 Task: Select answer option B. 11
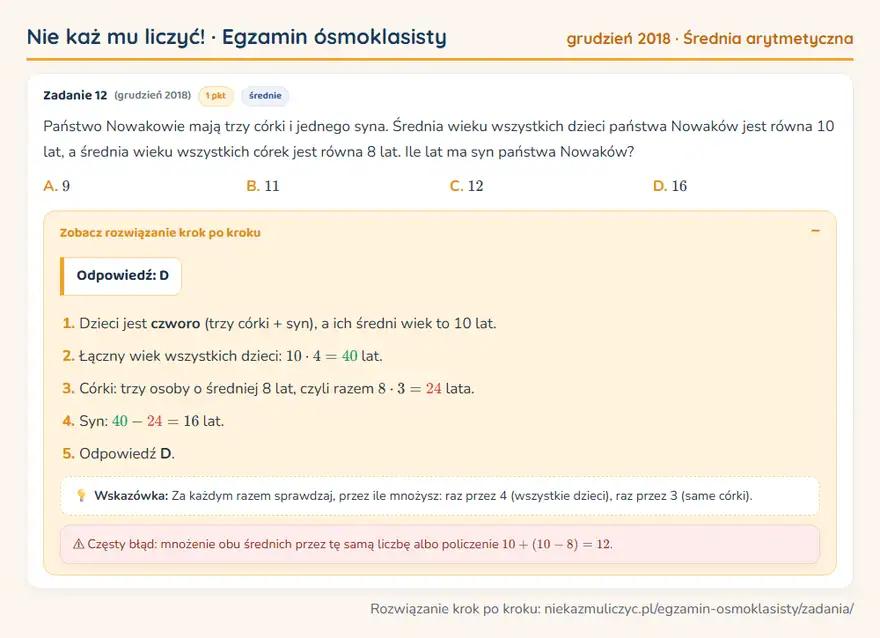263,186
